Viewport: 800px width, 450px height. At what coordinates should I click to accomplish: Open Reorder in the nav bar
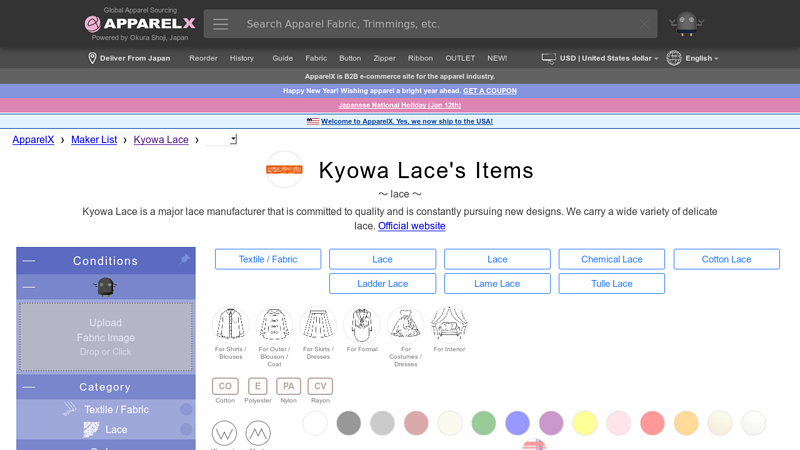tap(203, 58)
